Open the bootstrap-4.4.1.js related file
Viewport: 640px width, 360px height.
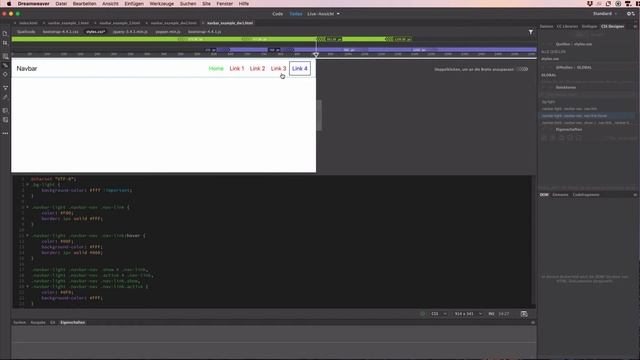coord(204,31)
